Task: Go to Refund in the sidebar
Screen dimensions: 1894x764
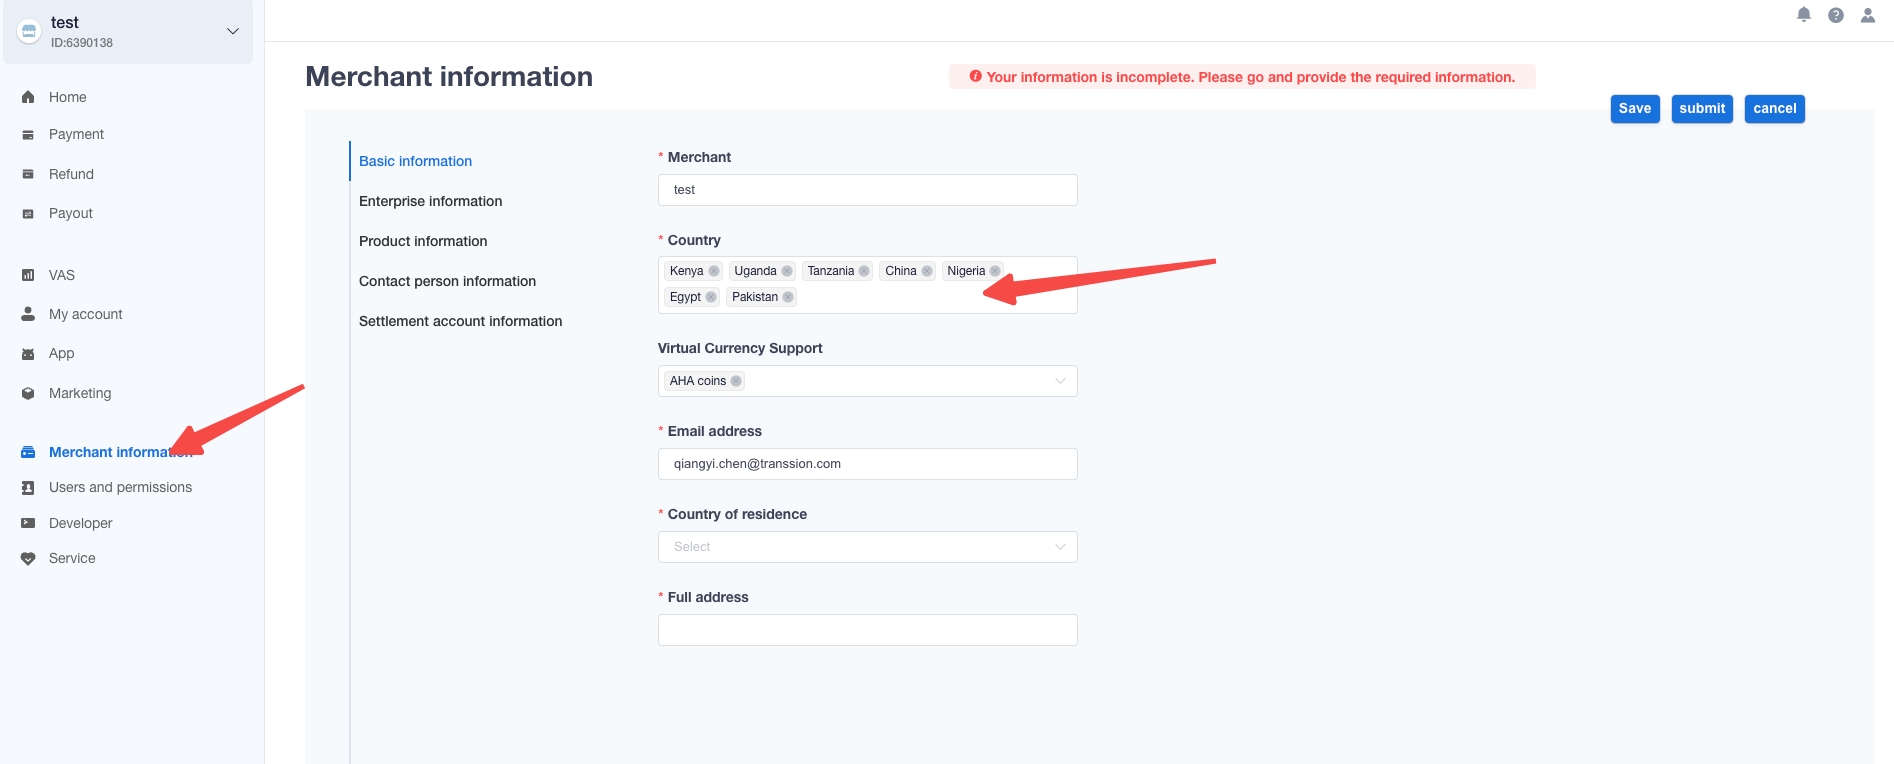Action: point(71,174)
